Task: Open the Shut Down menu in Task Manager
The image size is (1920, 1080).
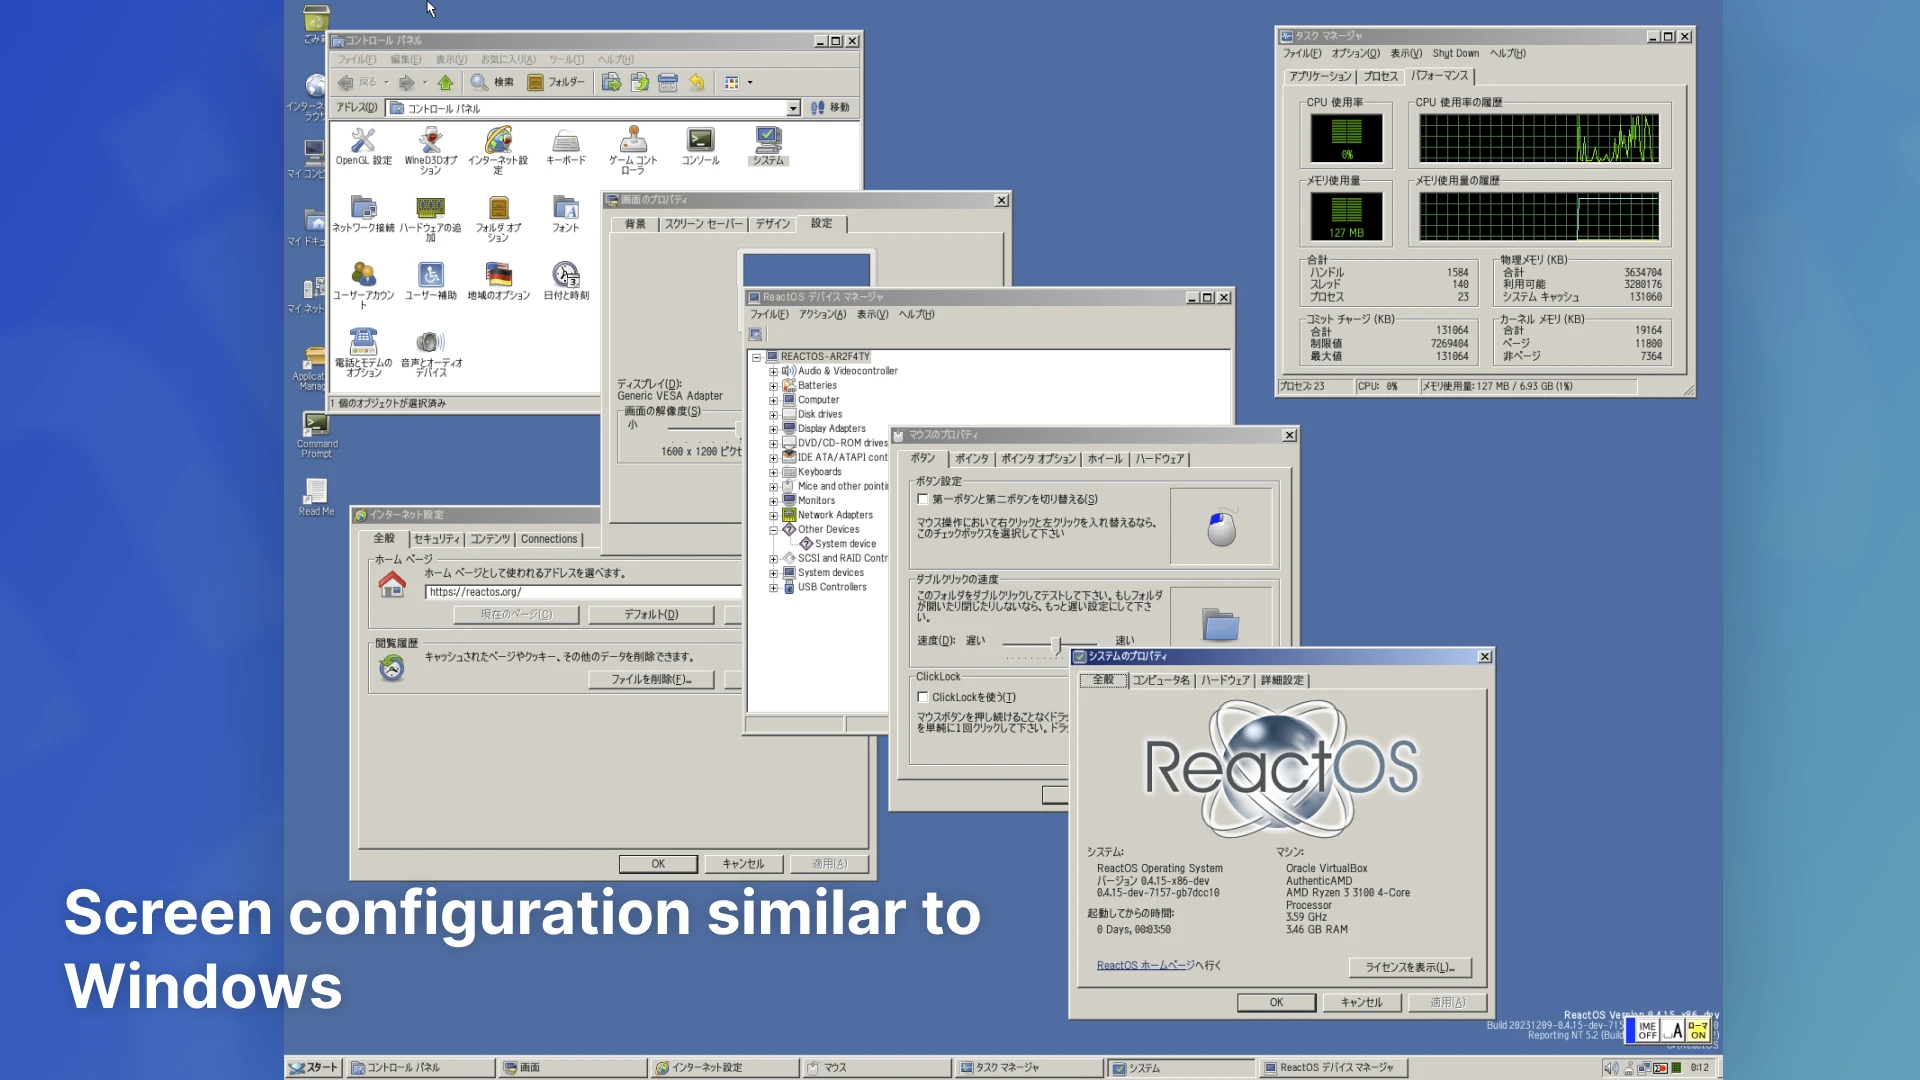Action: pos(1455,54)
